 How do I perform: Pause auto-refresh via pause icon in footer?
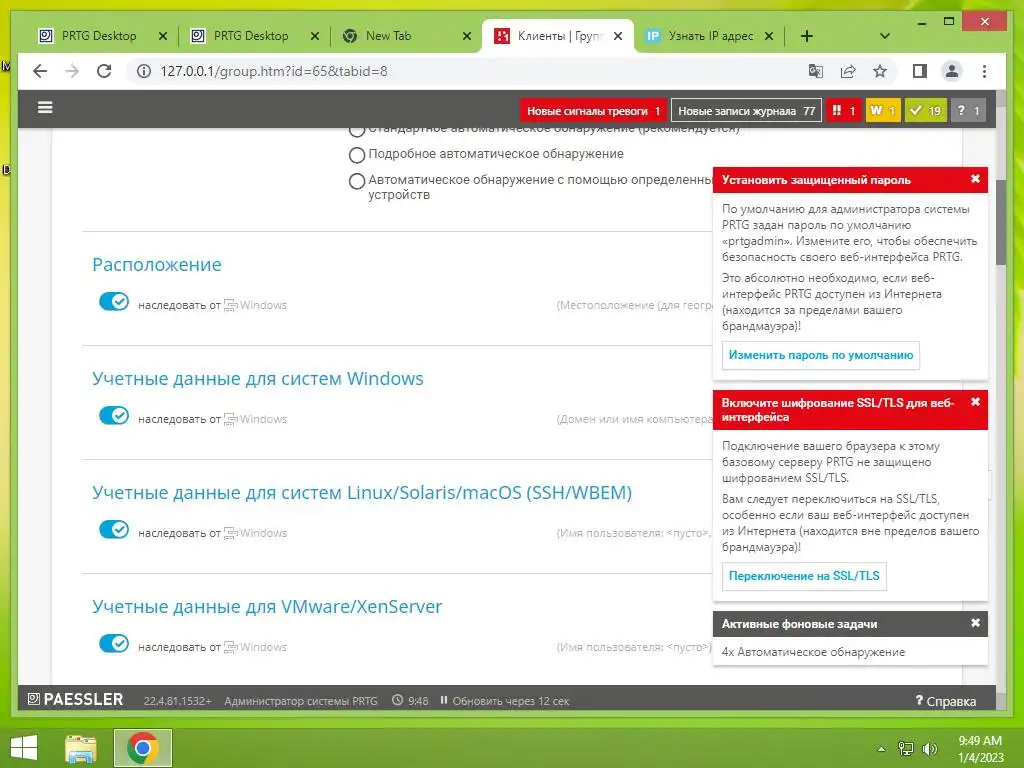coord(443,700)
